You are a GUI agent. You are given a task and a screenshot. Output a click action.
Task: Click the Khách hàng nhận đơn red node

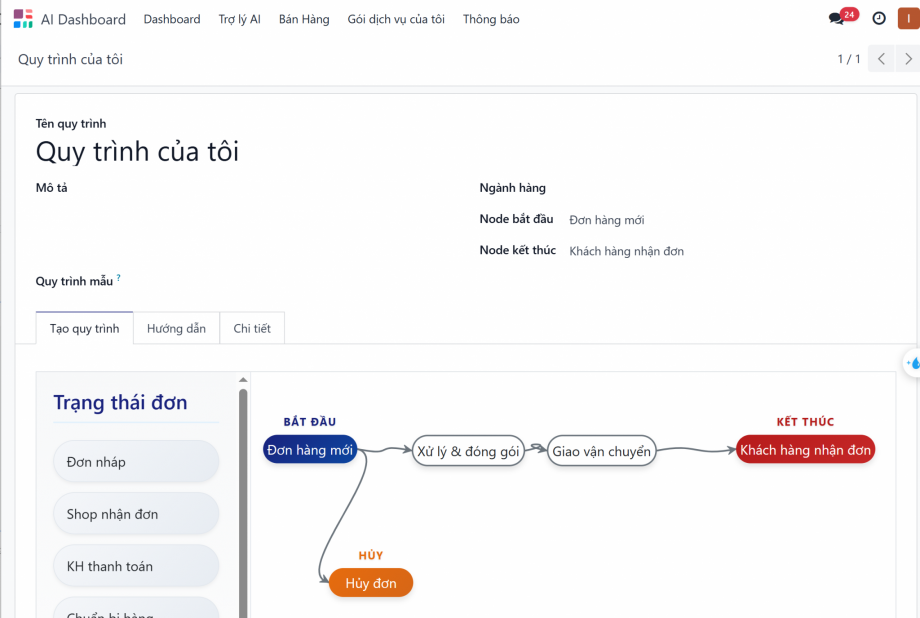coord(805,450)
